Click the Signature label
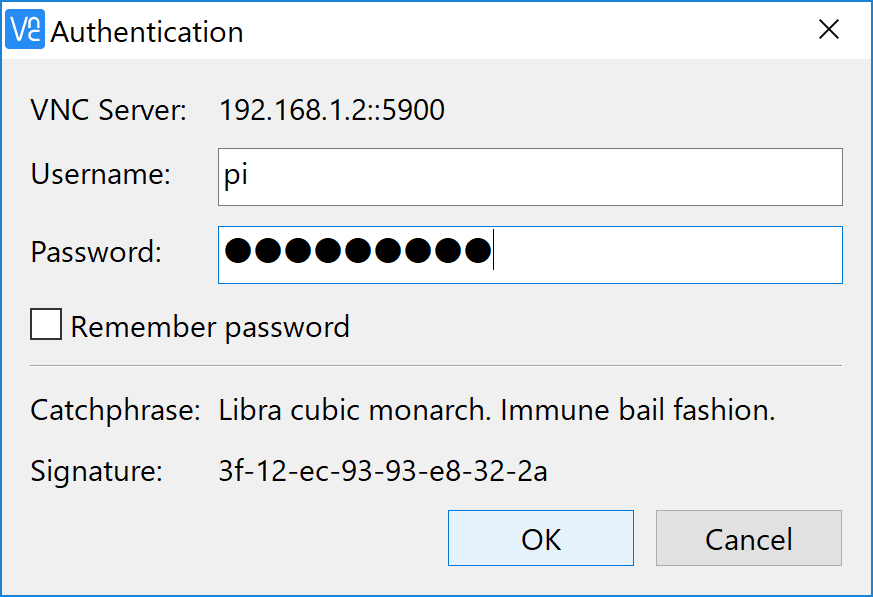 pos(100,471)
